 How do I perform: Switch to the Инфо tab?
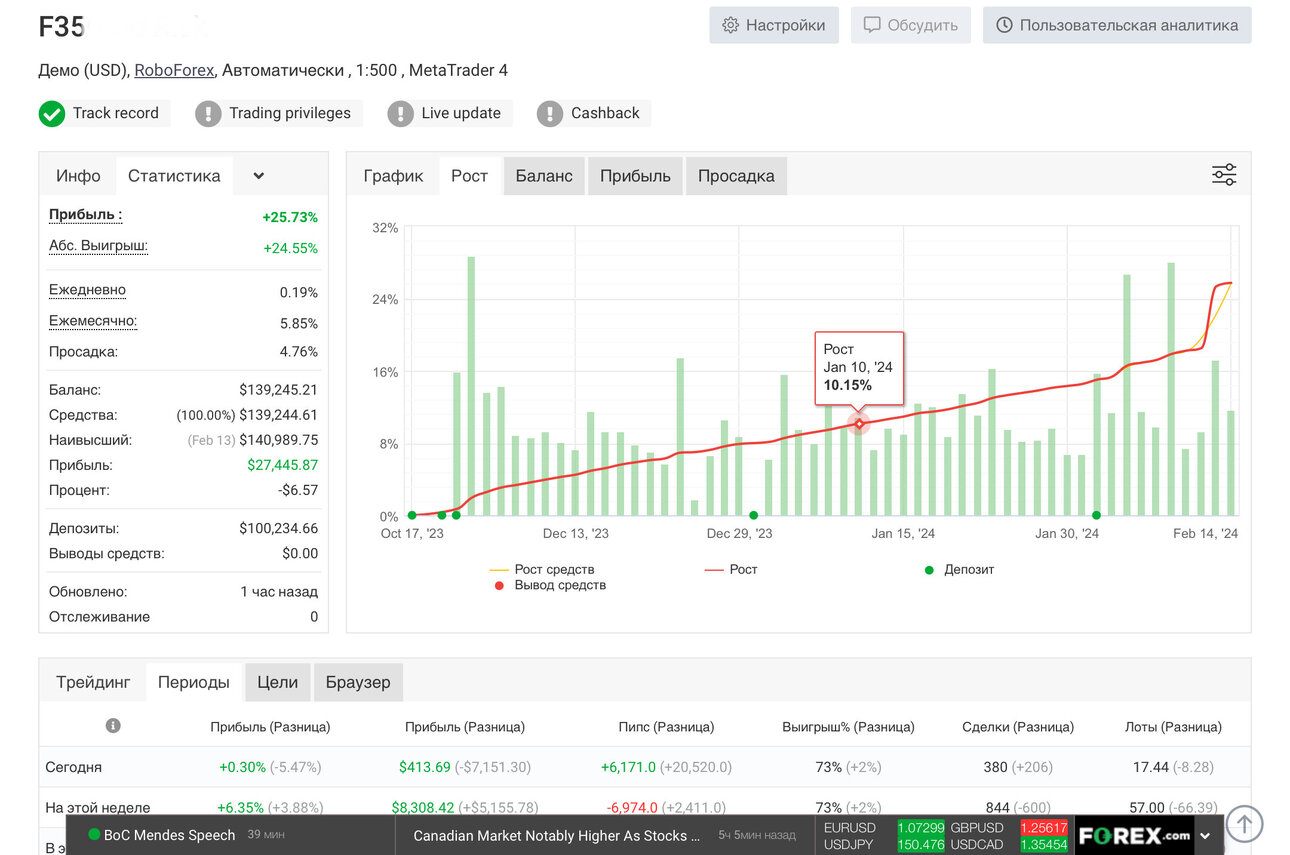click(x=78, y=176)
